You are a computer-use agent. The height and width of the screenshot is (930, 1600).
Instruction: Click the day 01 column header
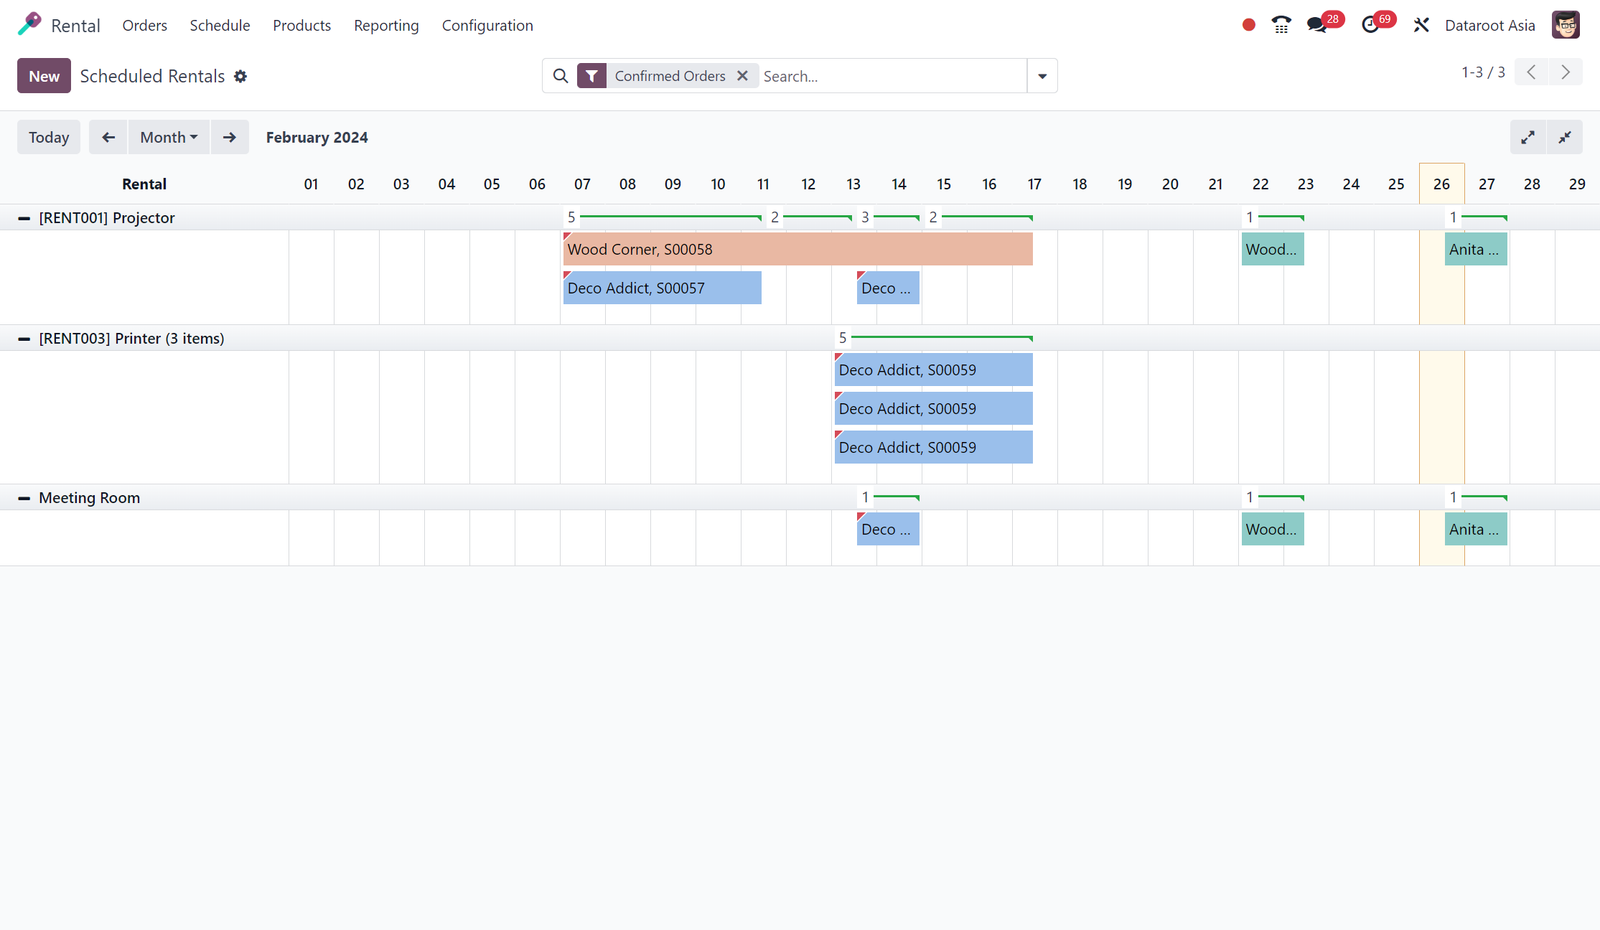311,184
